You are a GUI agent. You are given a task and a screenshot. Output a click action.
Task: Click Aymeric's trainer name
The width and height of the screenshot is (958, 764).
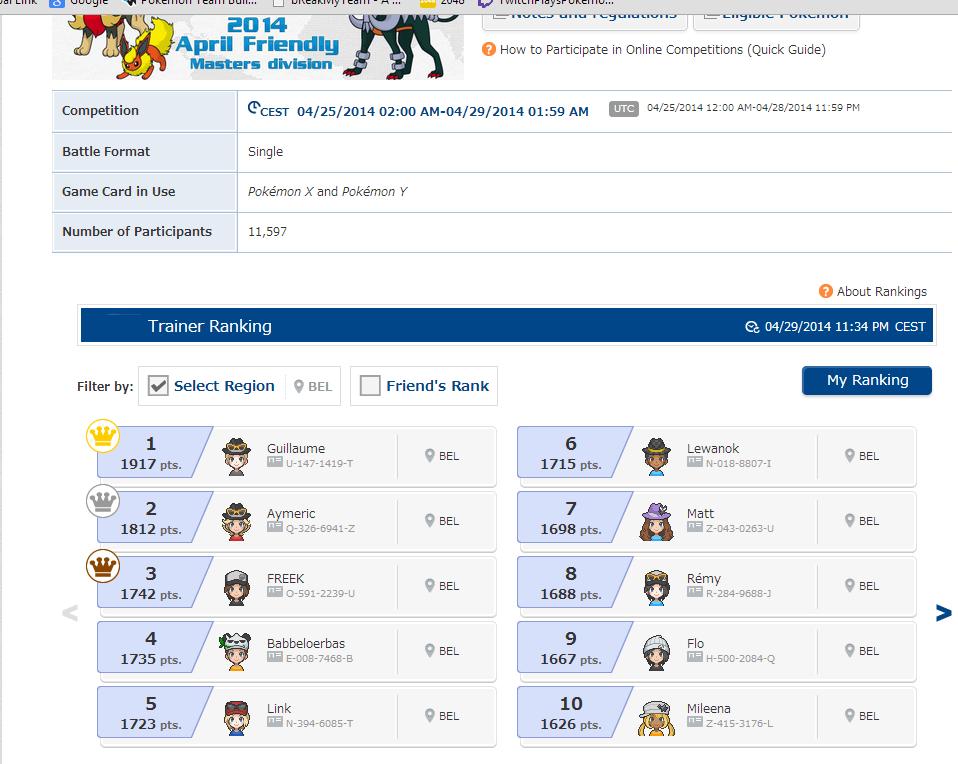pyautogui.click(x=291, y=513)
